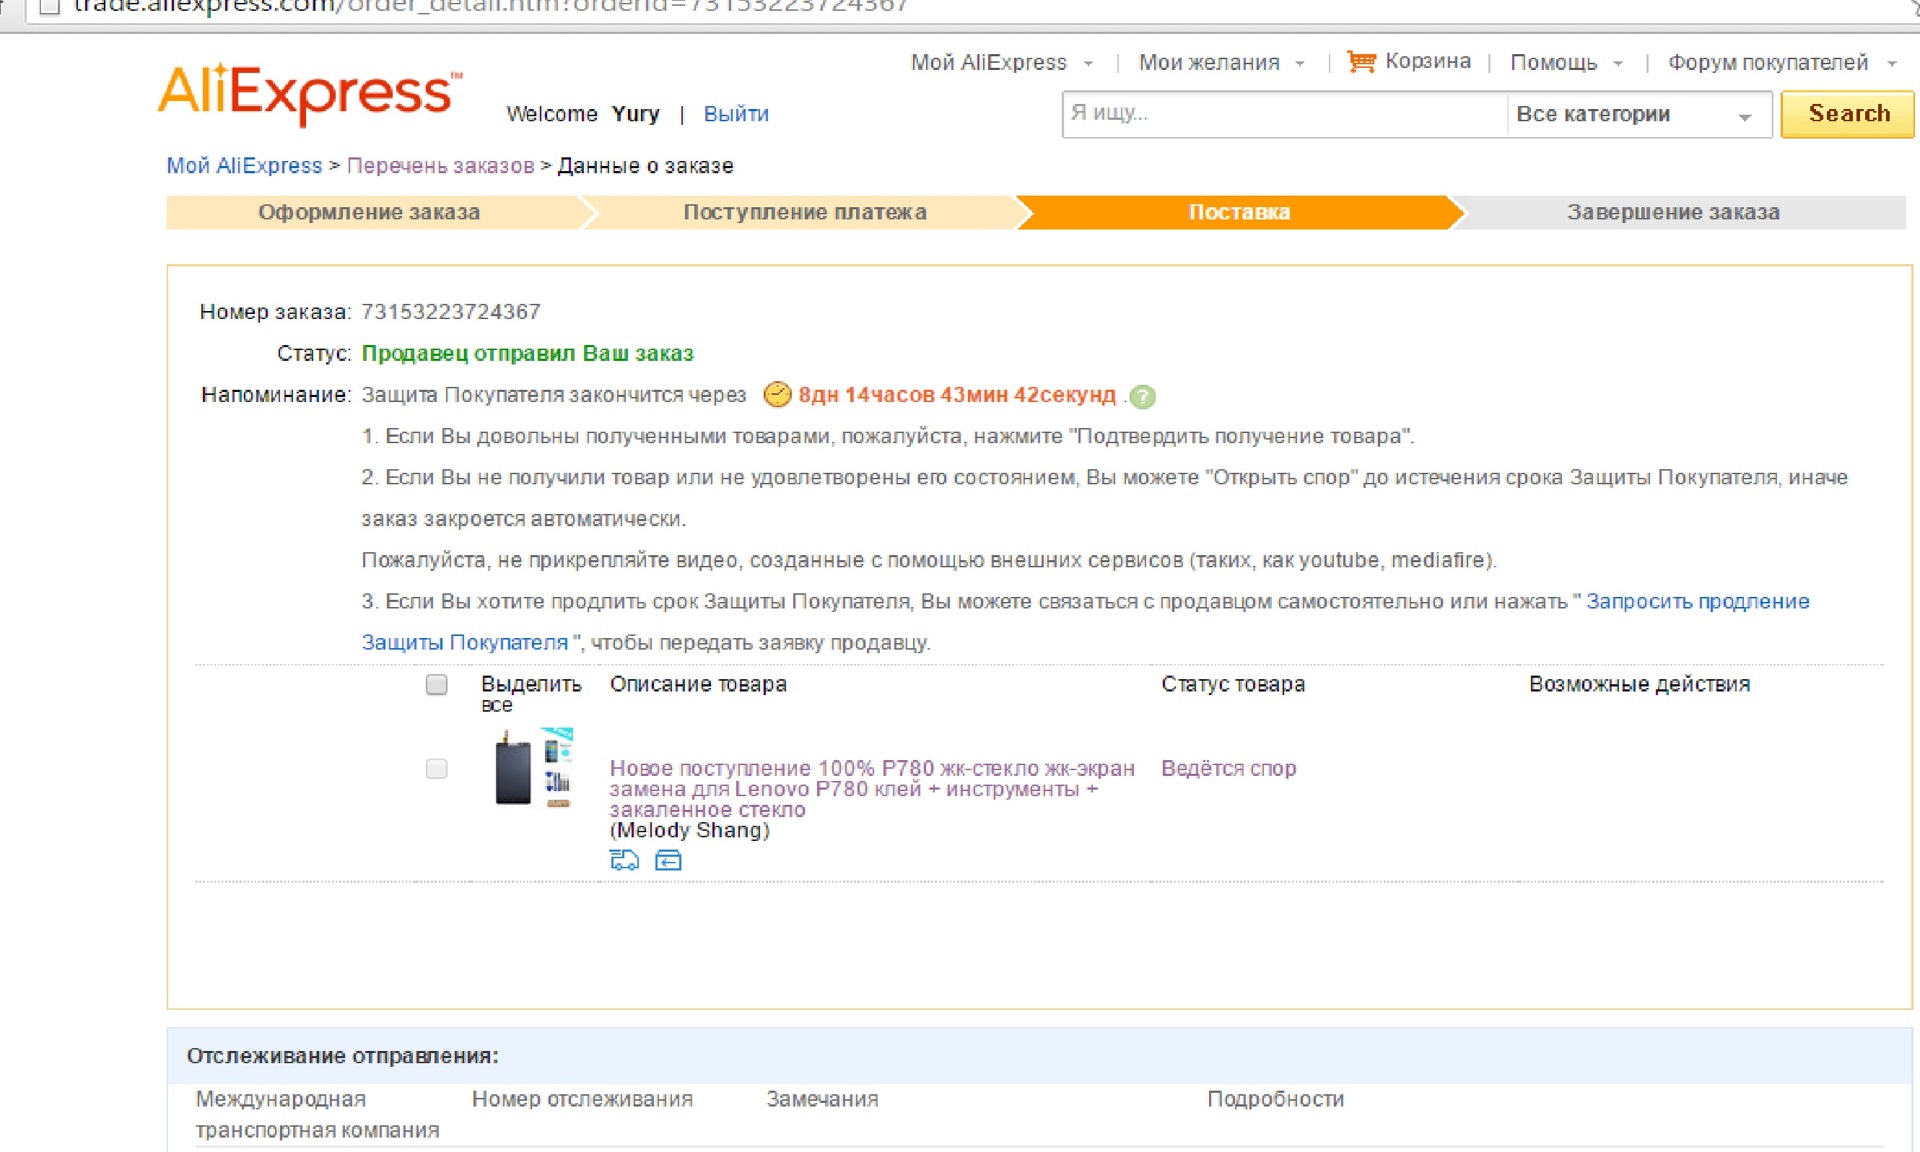The image size is (1920, 1152).
Task: Click the green help question mark icon
Action: pos(1142,397)
